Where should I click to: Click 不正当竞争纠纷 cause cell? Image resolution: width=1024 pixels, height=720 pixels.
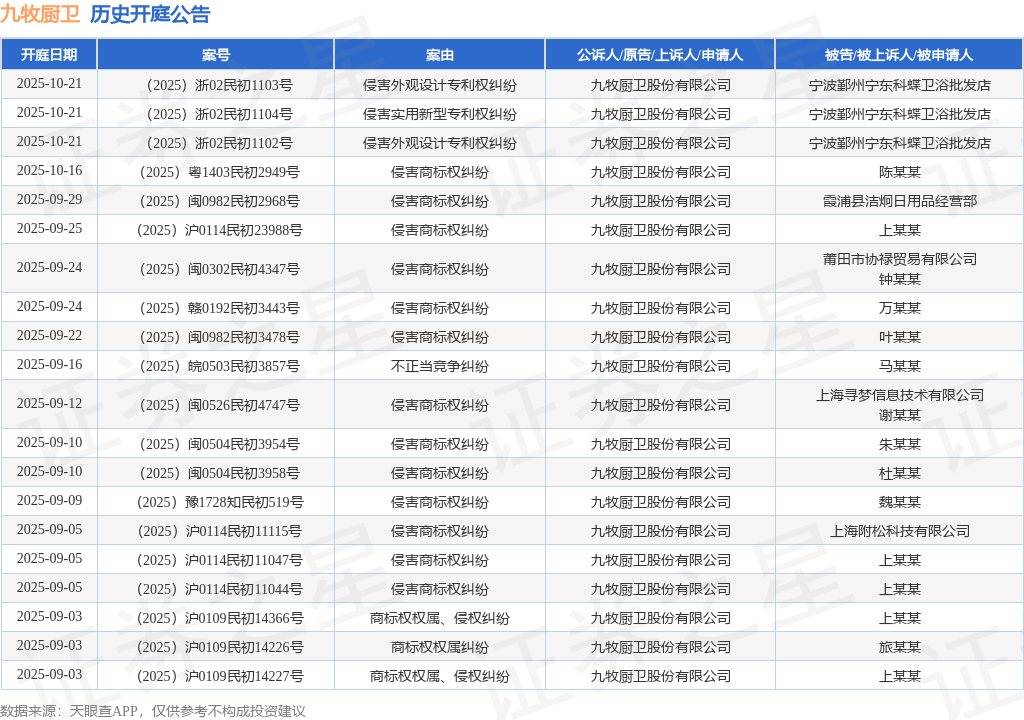pyautogui.click(x=440, y=367)
